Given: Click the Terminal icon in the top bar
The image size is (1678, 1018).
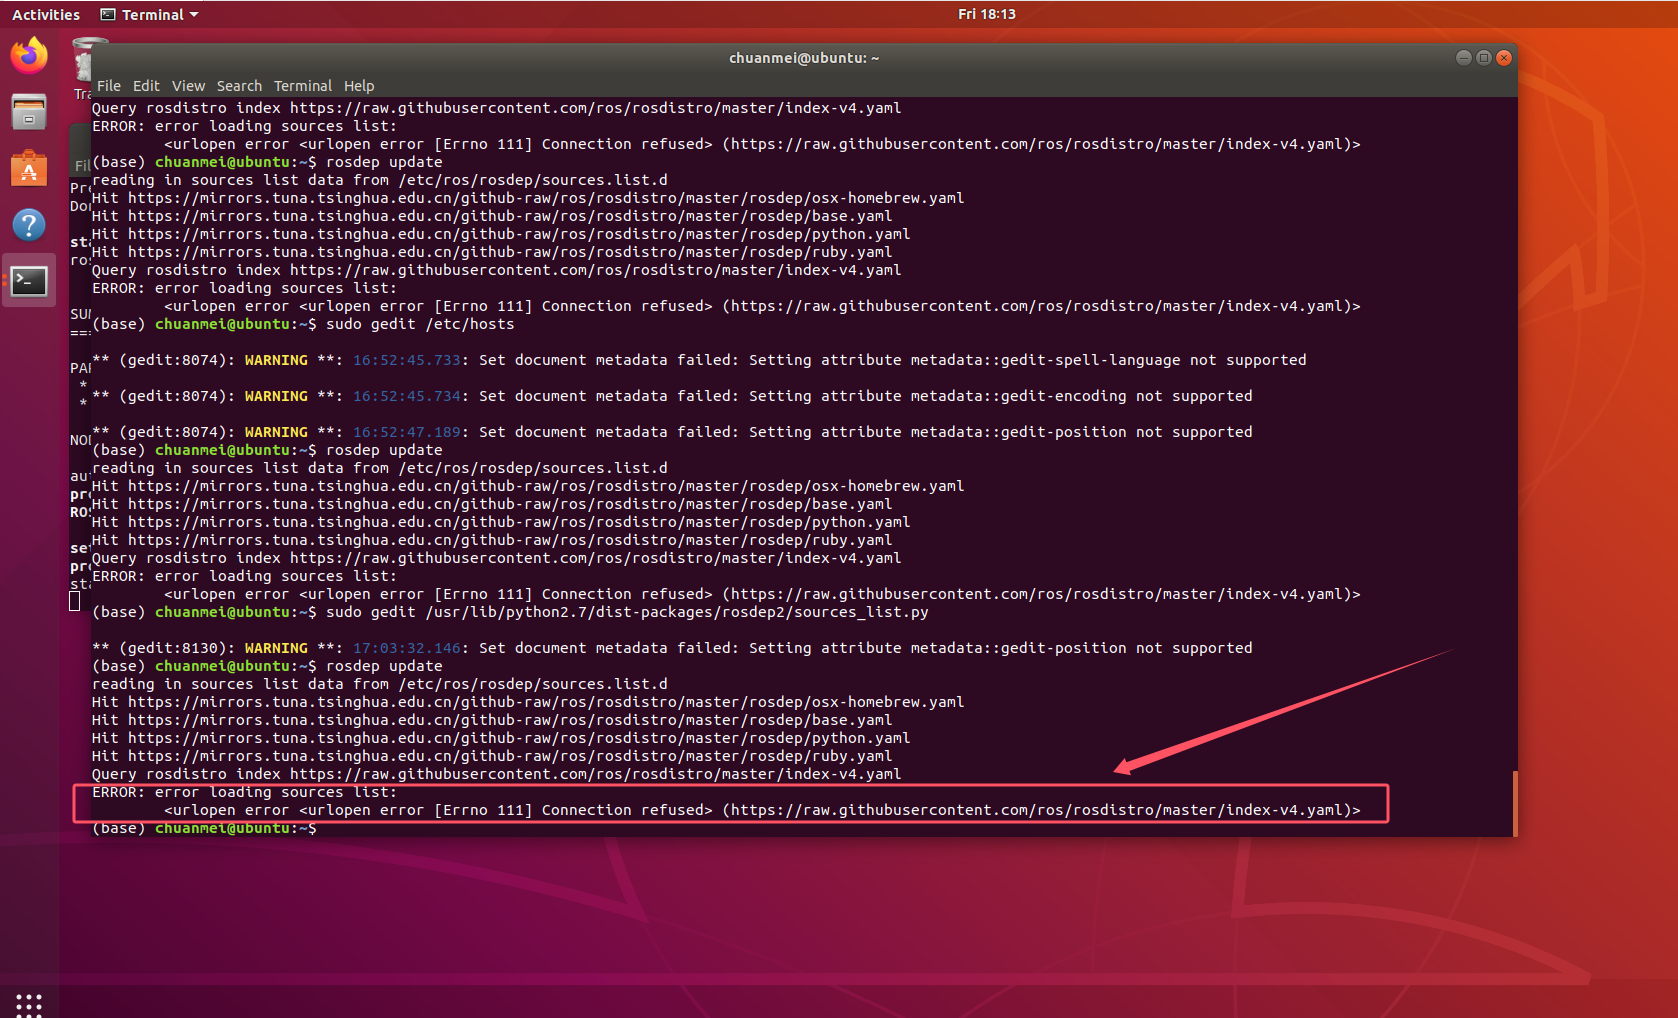Looking at the screenshot, I should (x=107, y=14).
